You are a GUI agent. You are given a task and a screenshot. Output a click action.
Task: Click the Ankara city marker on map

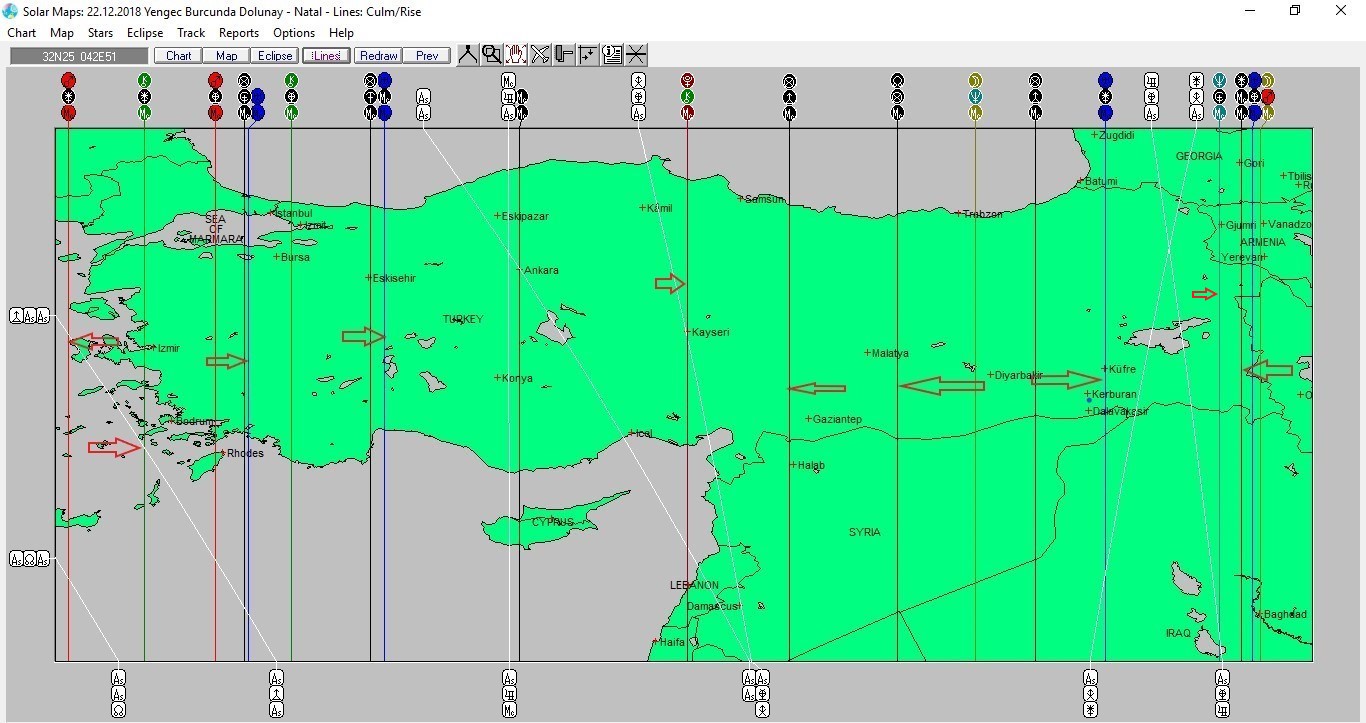pyautogui.click(x=519, y=270)
